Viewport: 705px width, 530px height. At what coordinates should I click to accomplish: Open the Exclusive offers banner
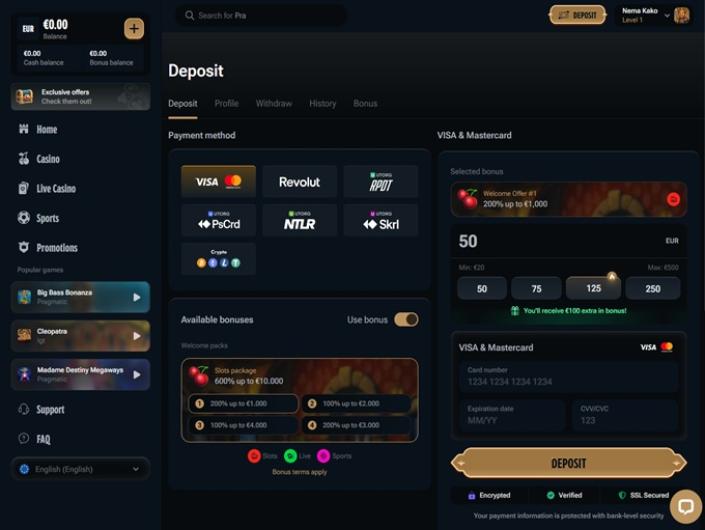tap(80, 97)
